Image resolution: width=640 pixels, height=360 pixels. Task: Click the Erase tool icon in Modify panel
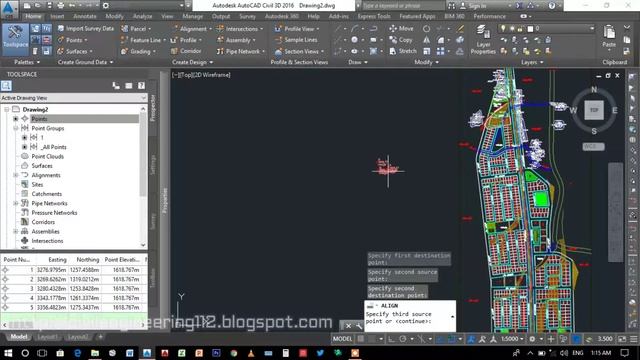[460, 29]
